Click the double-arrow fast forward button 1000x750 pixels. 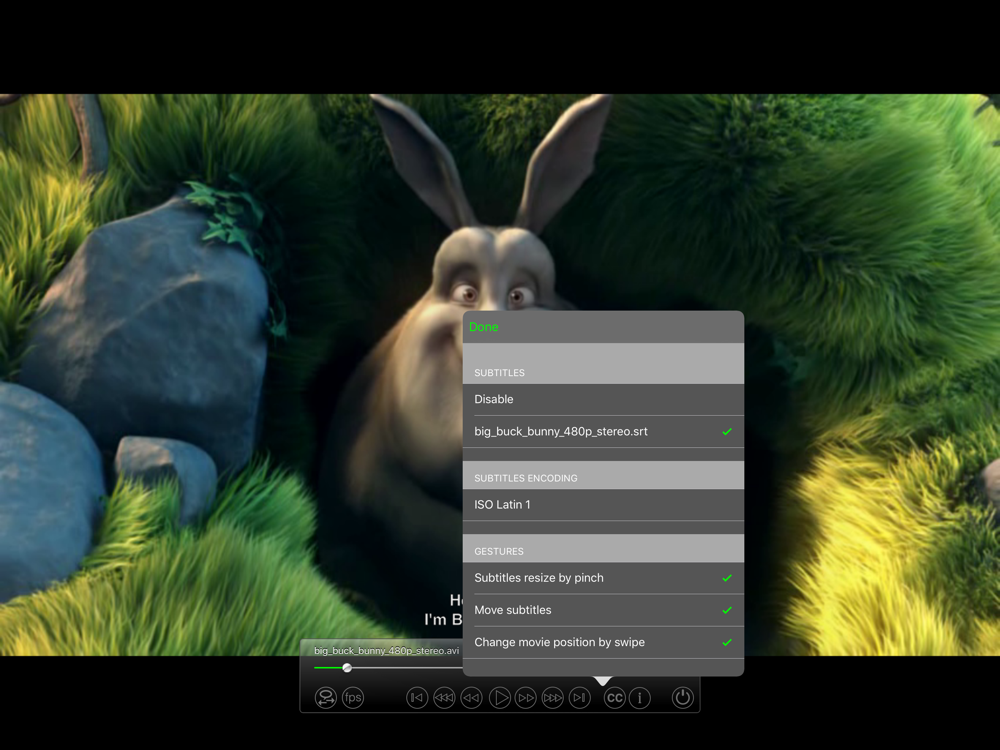point(526,698)
